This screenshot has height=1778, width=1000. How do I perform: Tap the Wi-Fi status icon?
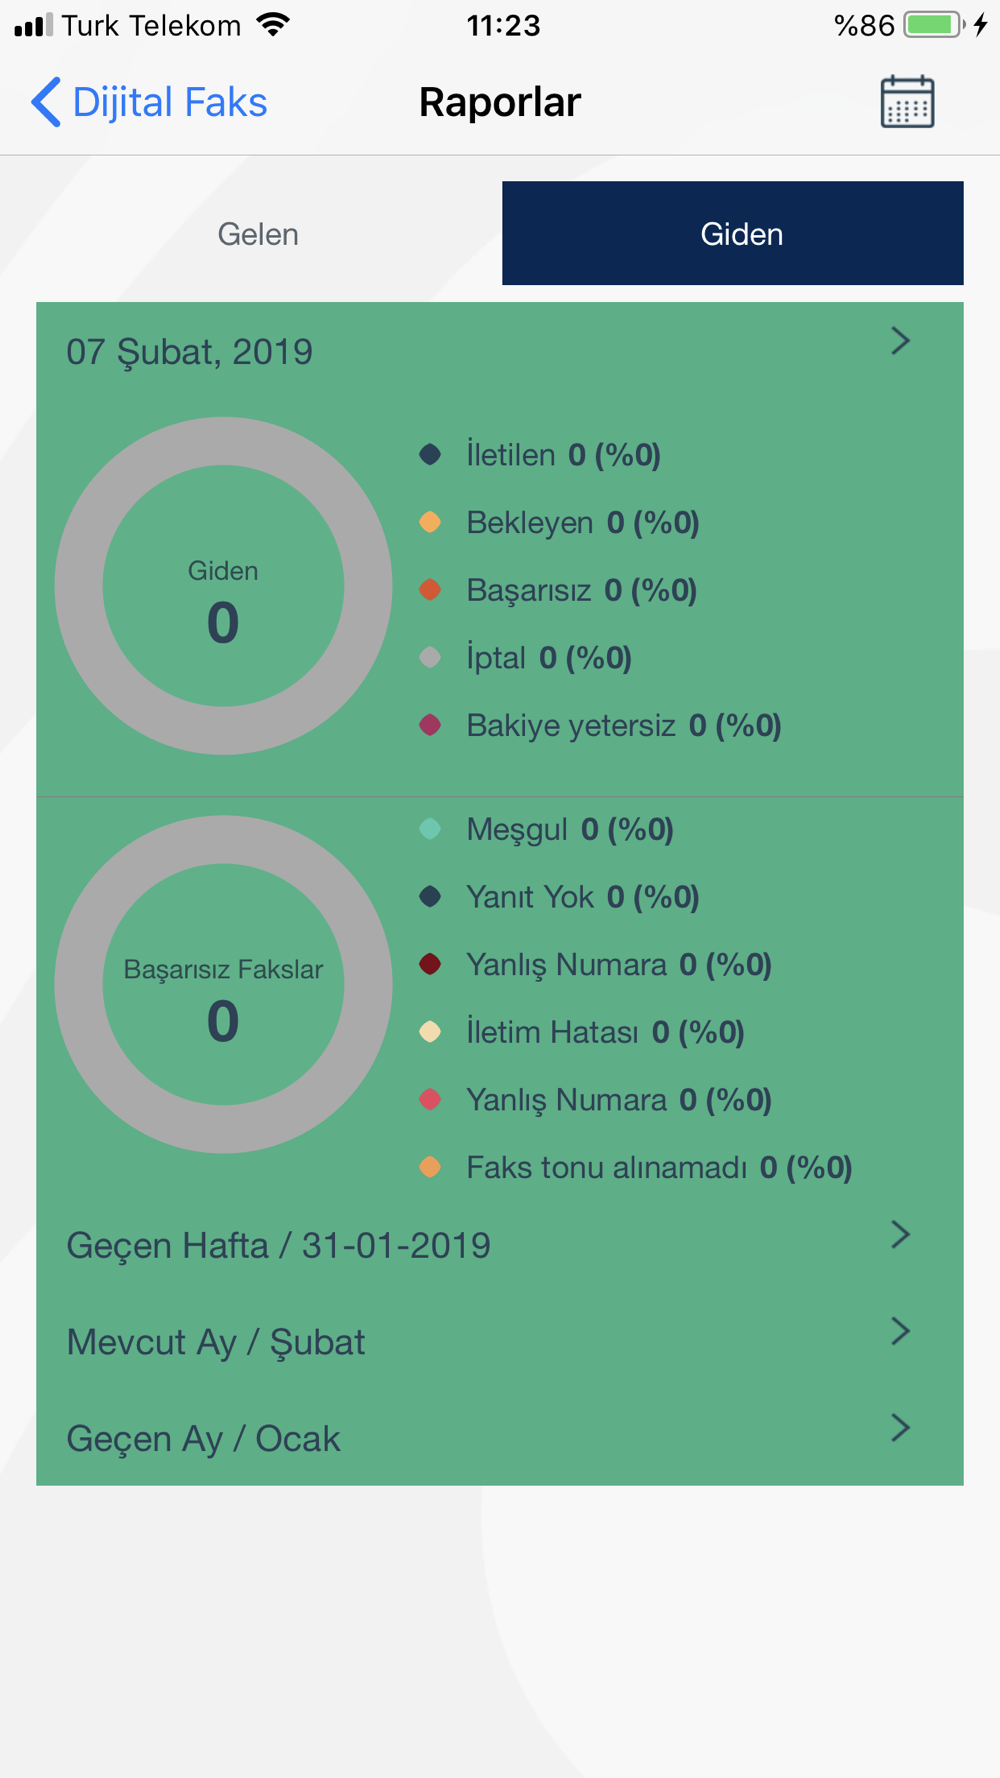coord(272,25)
